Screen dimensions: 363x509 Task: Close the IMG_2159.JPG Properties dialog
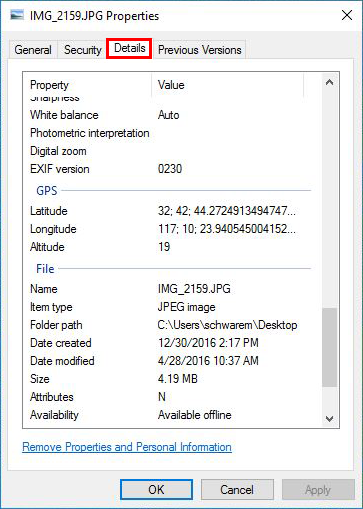coord(347,15)
